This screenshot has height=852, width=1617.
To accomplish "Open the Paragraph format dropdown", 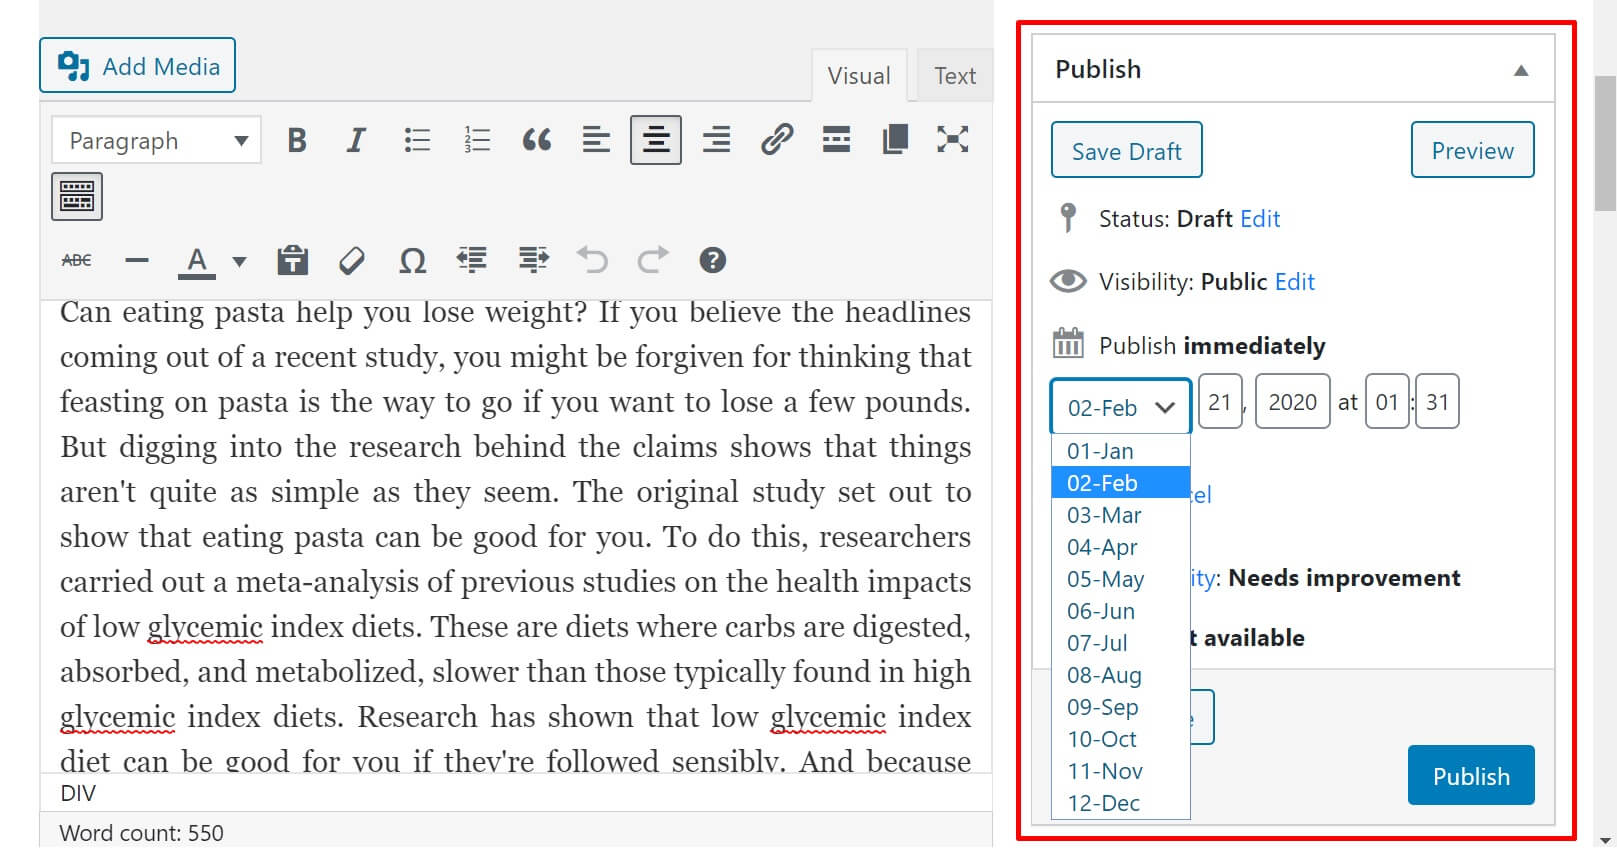I will pos(156,141).
